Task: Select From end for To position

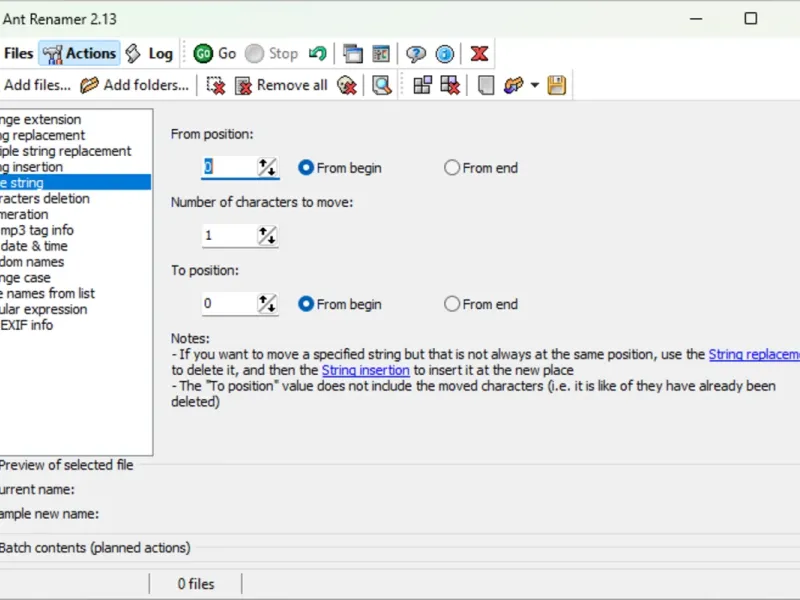Action: pyautogui.click(x=481, y=305)
